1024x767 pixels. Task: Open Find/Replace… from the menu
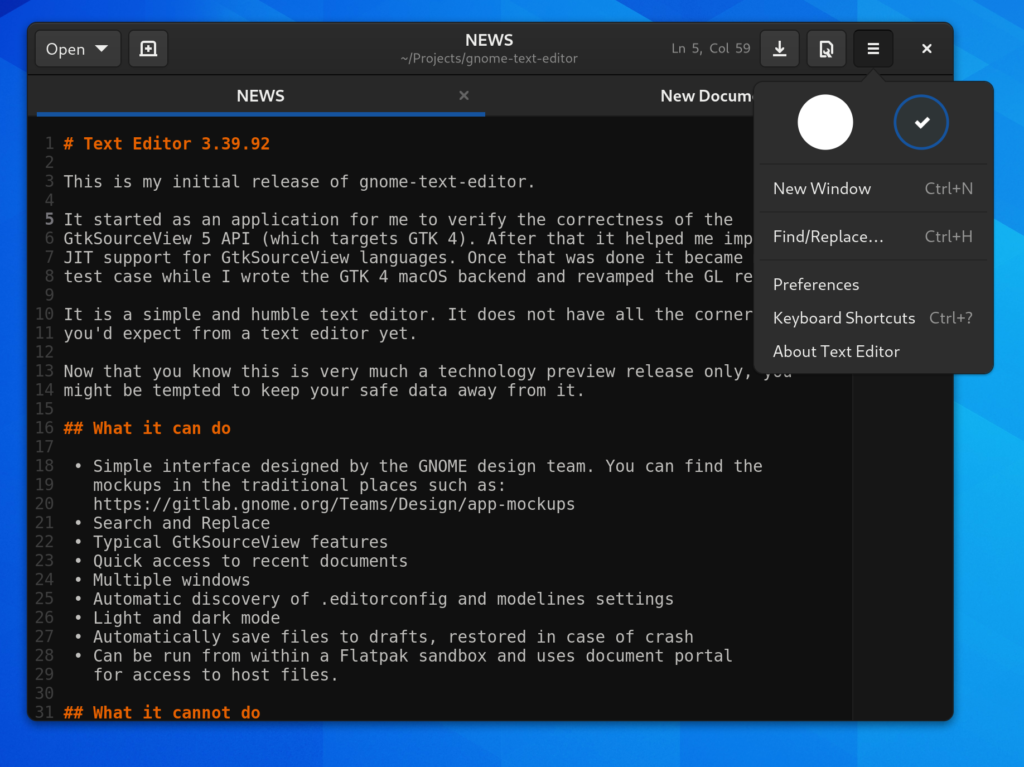[x=873, y=237]
